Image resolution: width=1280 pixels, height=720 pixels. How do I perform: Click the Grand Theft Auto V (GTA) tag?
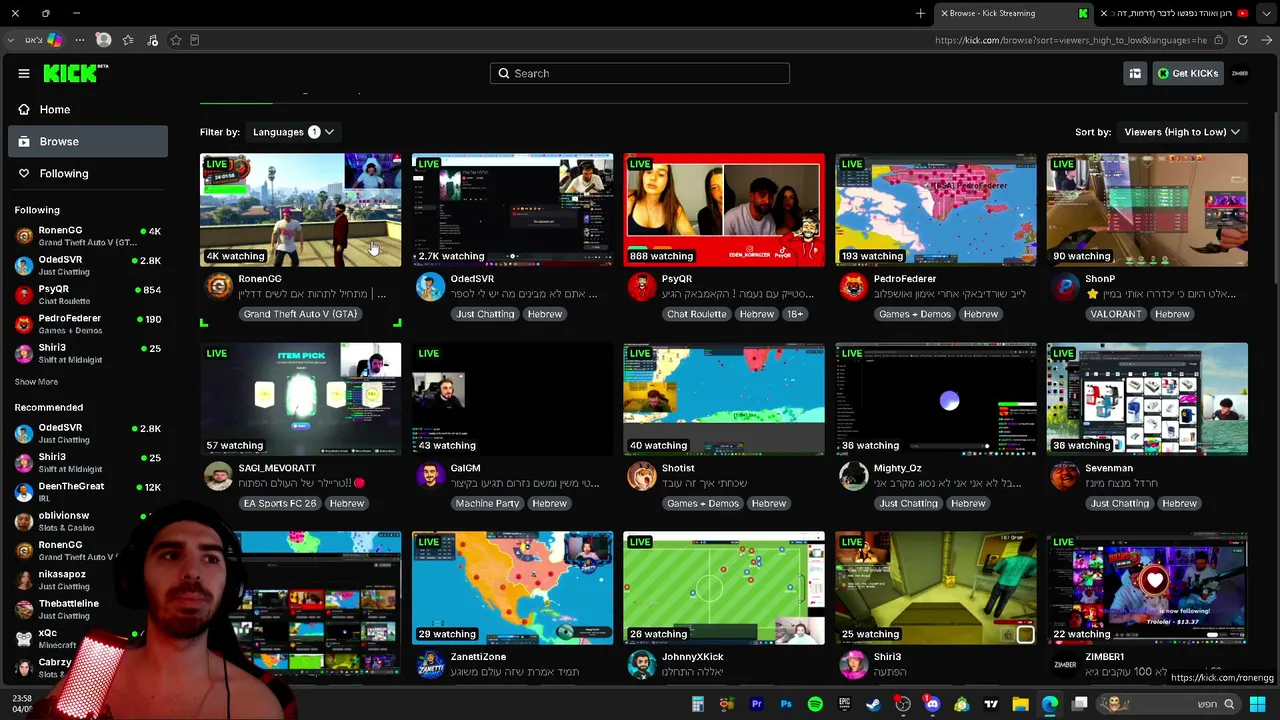point(300,314)
